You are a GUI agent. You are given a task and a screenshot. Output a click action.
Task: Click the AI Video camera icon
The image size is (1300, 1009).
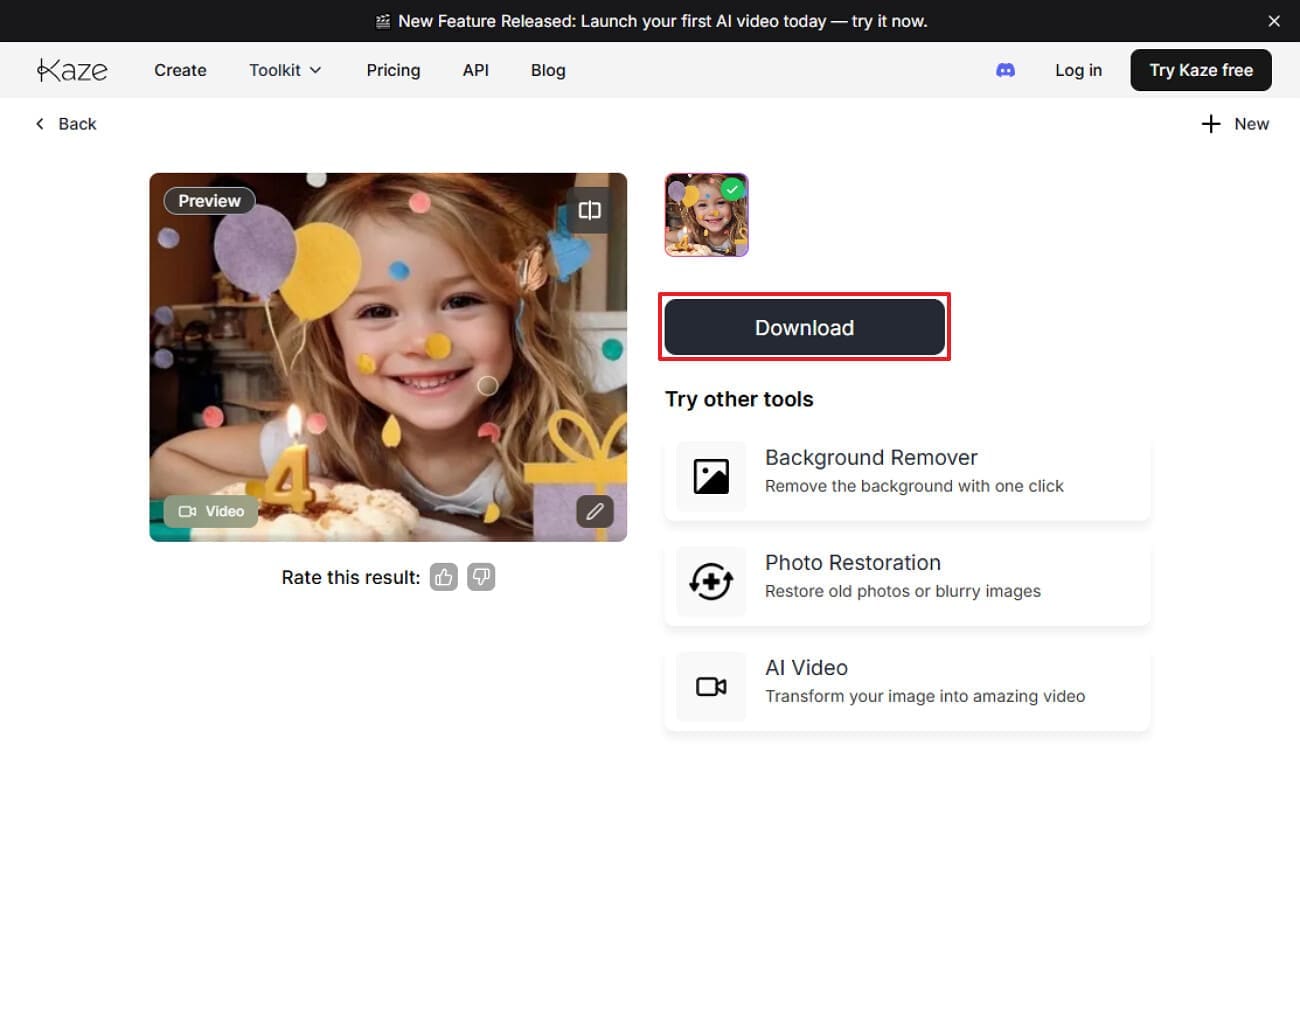pyautogui.click(x=711, y=686)
